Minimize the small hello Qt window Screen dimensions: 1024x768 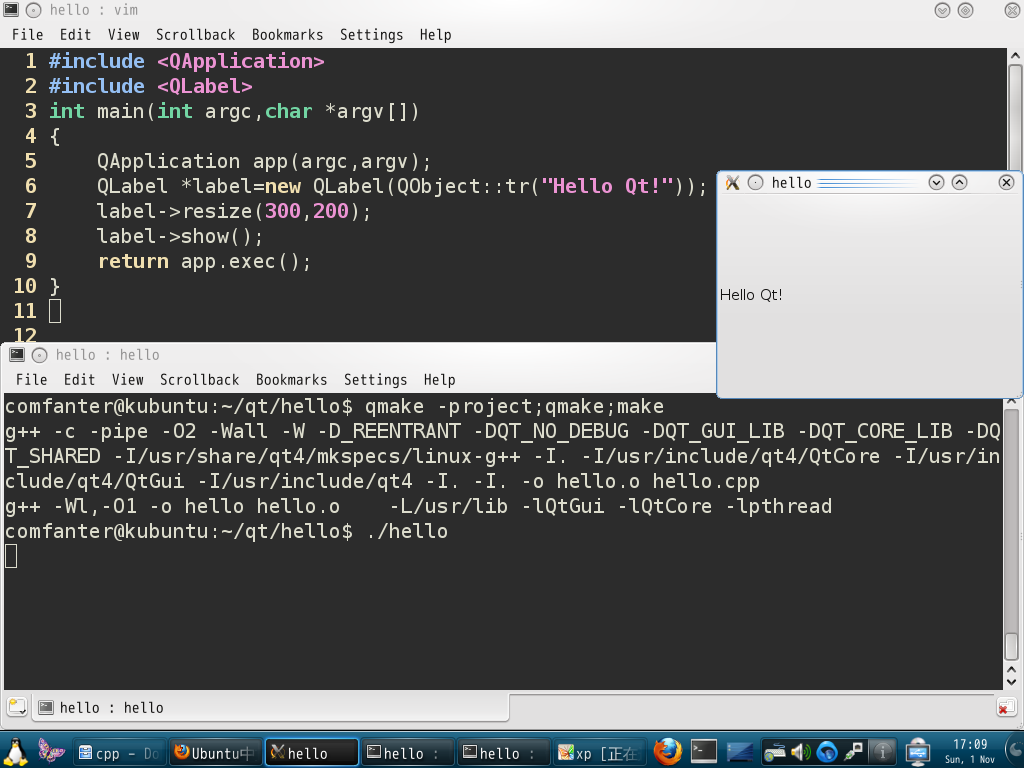(x=936, y=183)
